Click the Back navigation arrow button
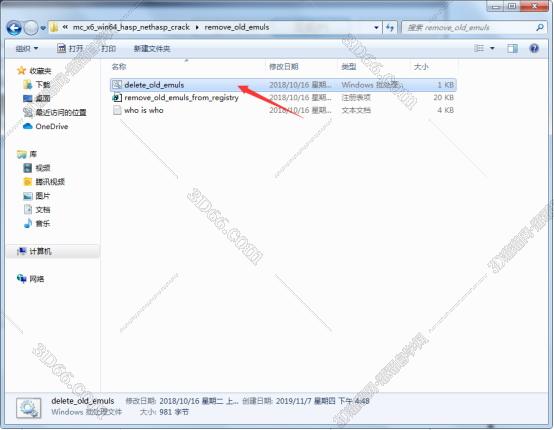This screenshot has height=430, width=554. point(14,28)
